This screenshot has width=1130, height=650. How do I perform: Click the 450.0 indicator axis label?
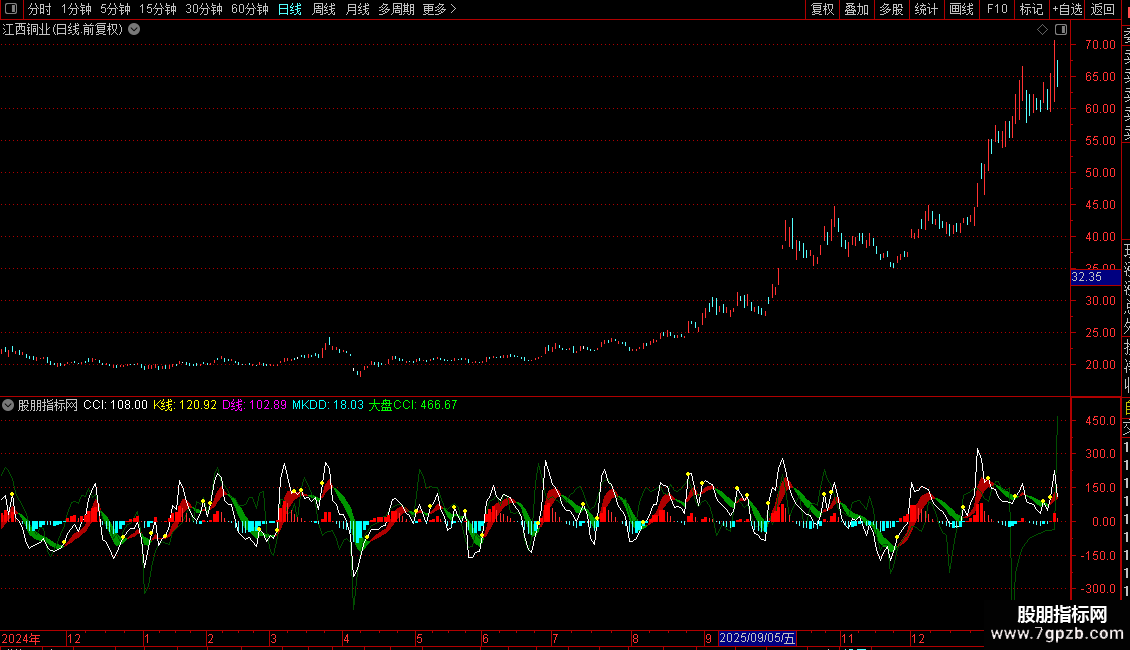pos(1100,420)
